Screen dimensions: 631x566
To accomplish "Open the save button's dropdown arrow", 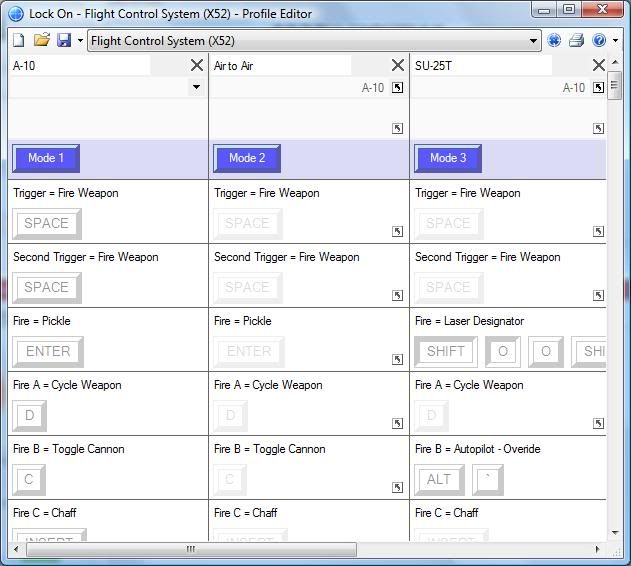I will point(80,41).
